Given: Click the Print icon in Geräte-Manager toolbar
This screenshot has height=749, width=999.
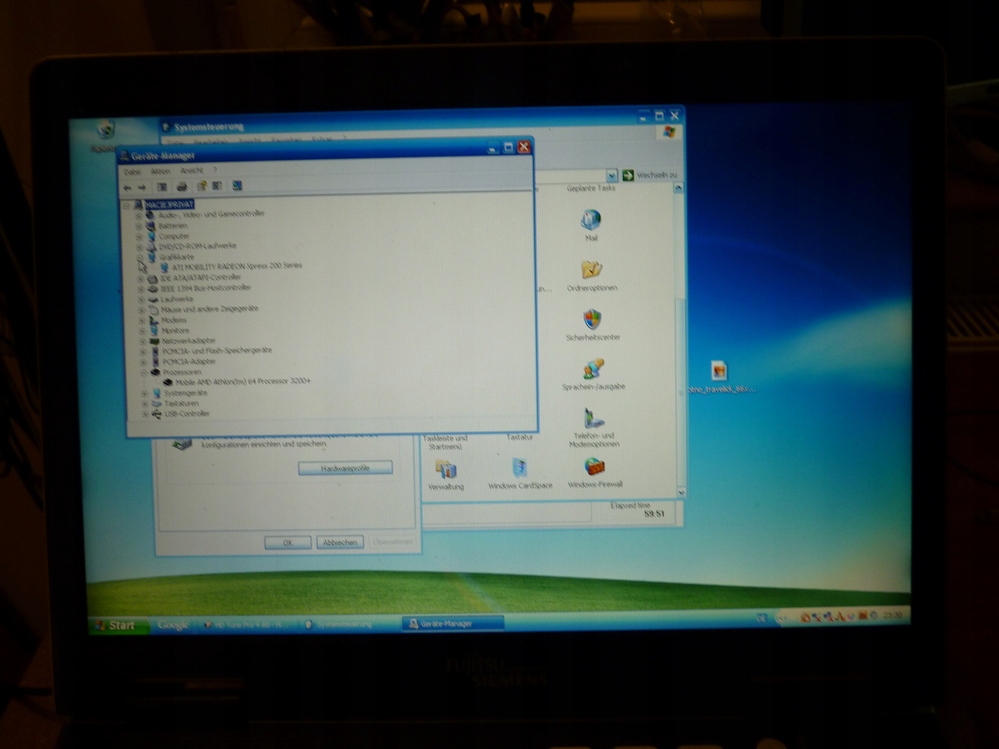Looking at the screenshot, I should click(x=182, y=187).
